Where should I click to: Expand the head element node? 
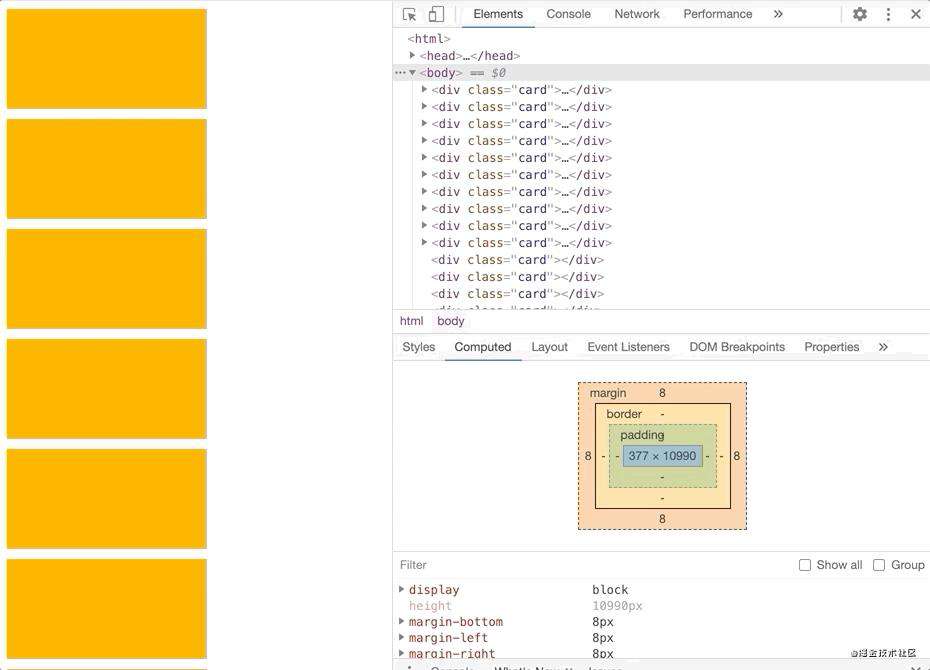pos(412,55)
